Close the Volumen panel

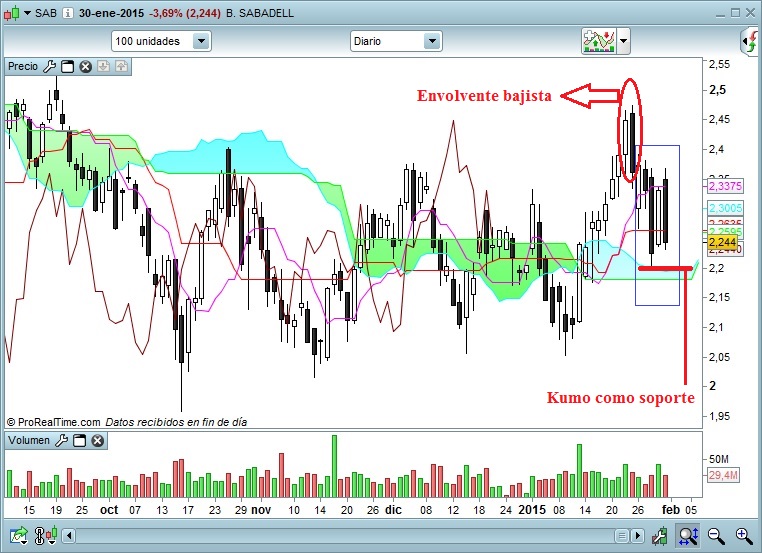[98, 441]
